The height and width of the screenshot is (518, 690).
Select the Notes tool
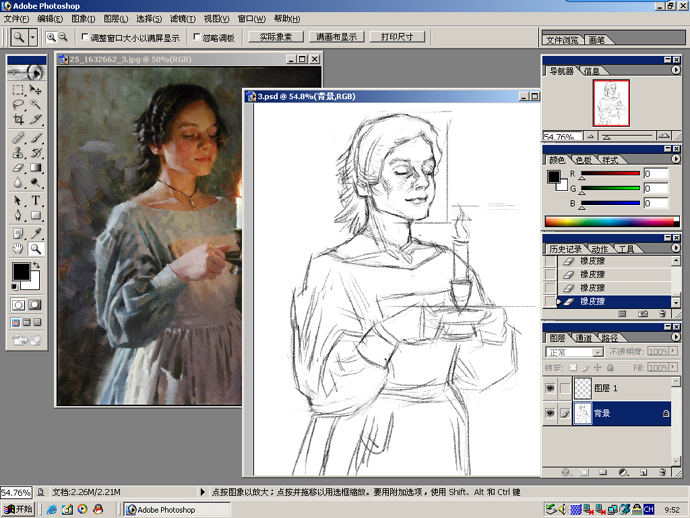(18, 234)
